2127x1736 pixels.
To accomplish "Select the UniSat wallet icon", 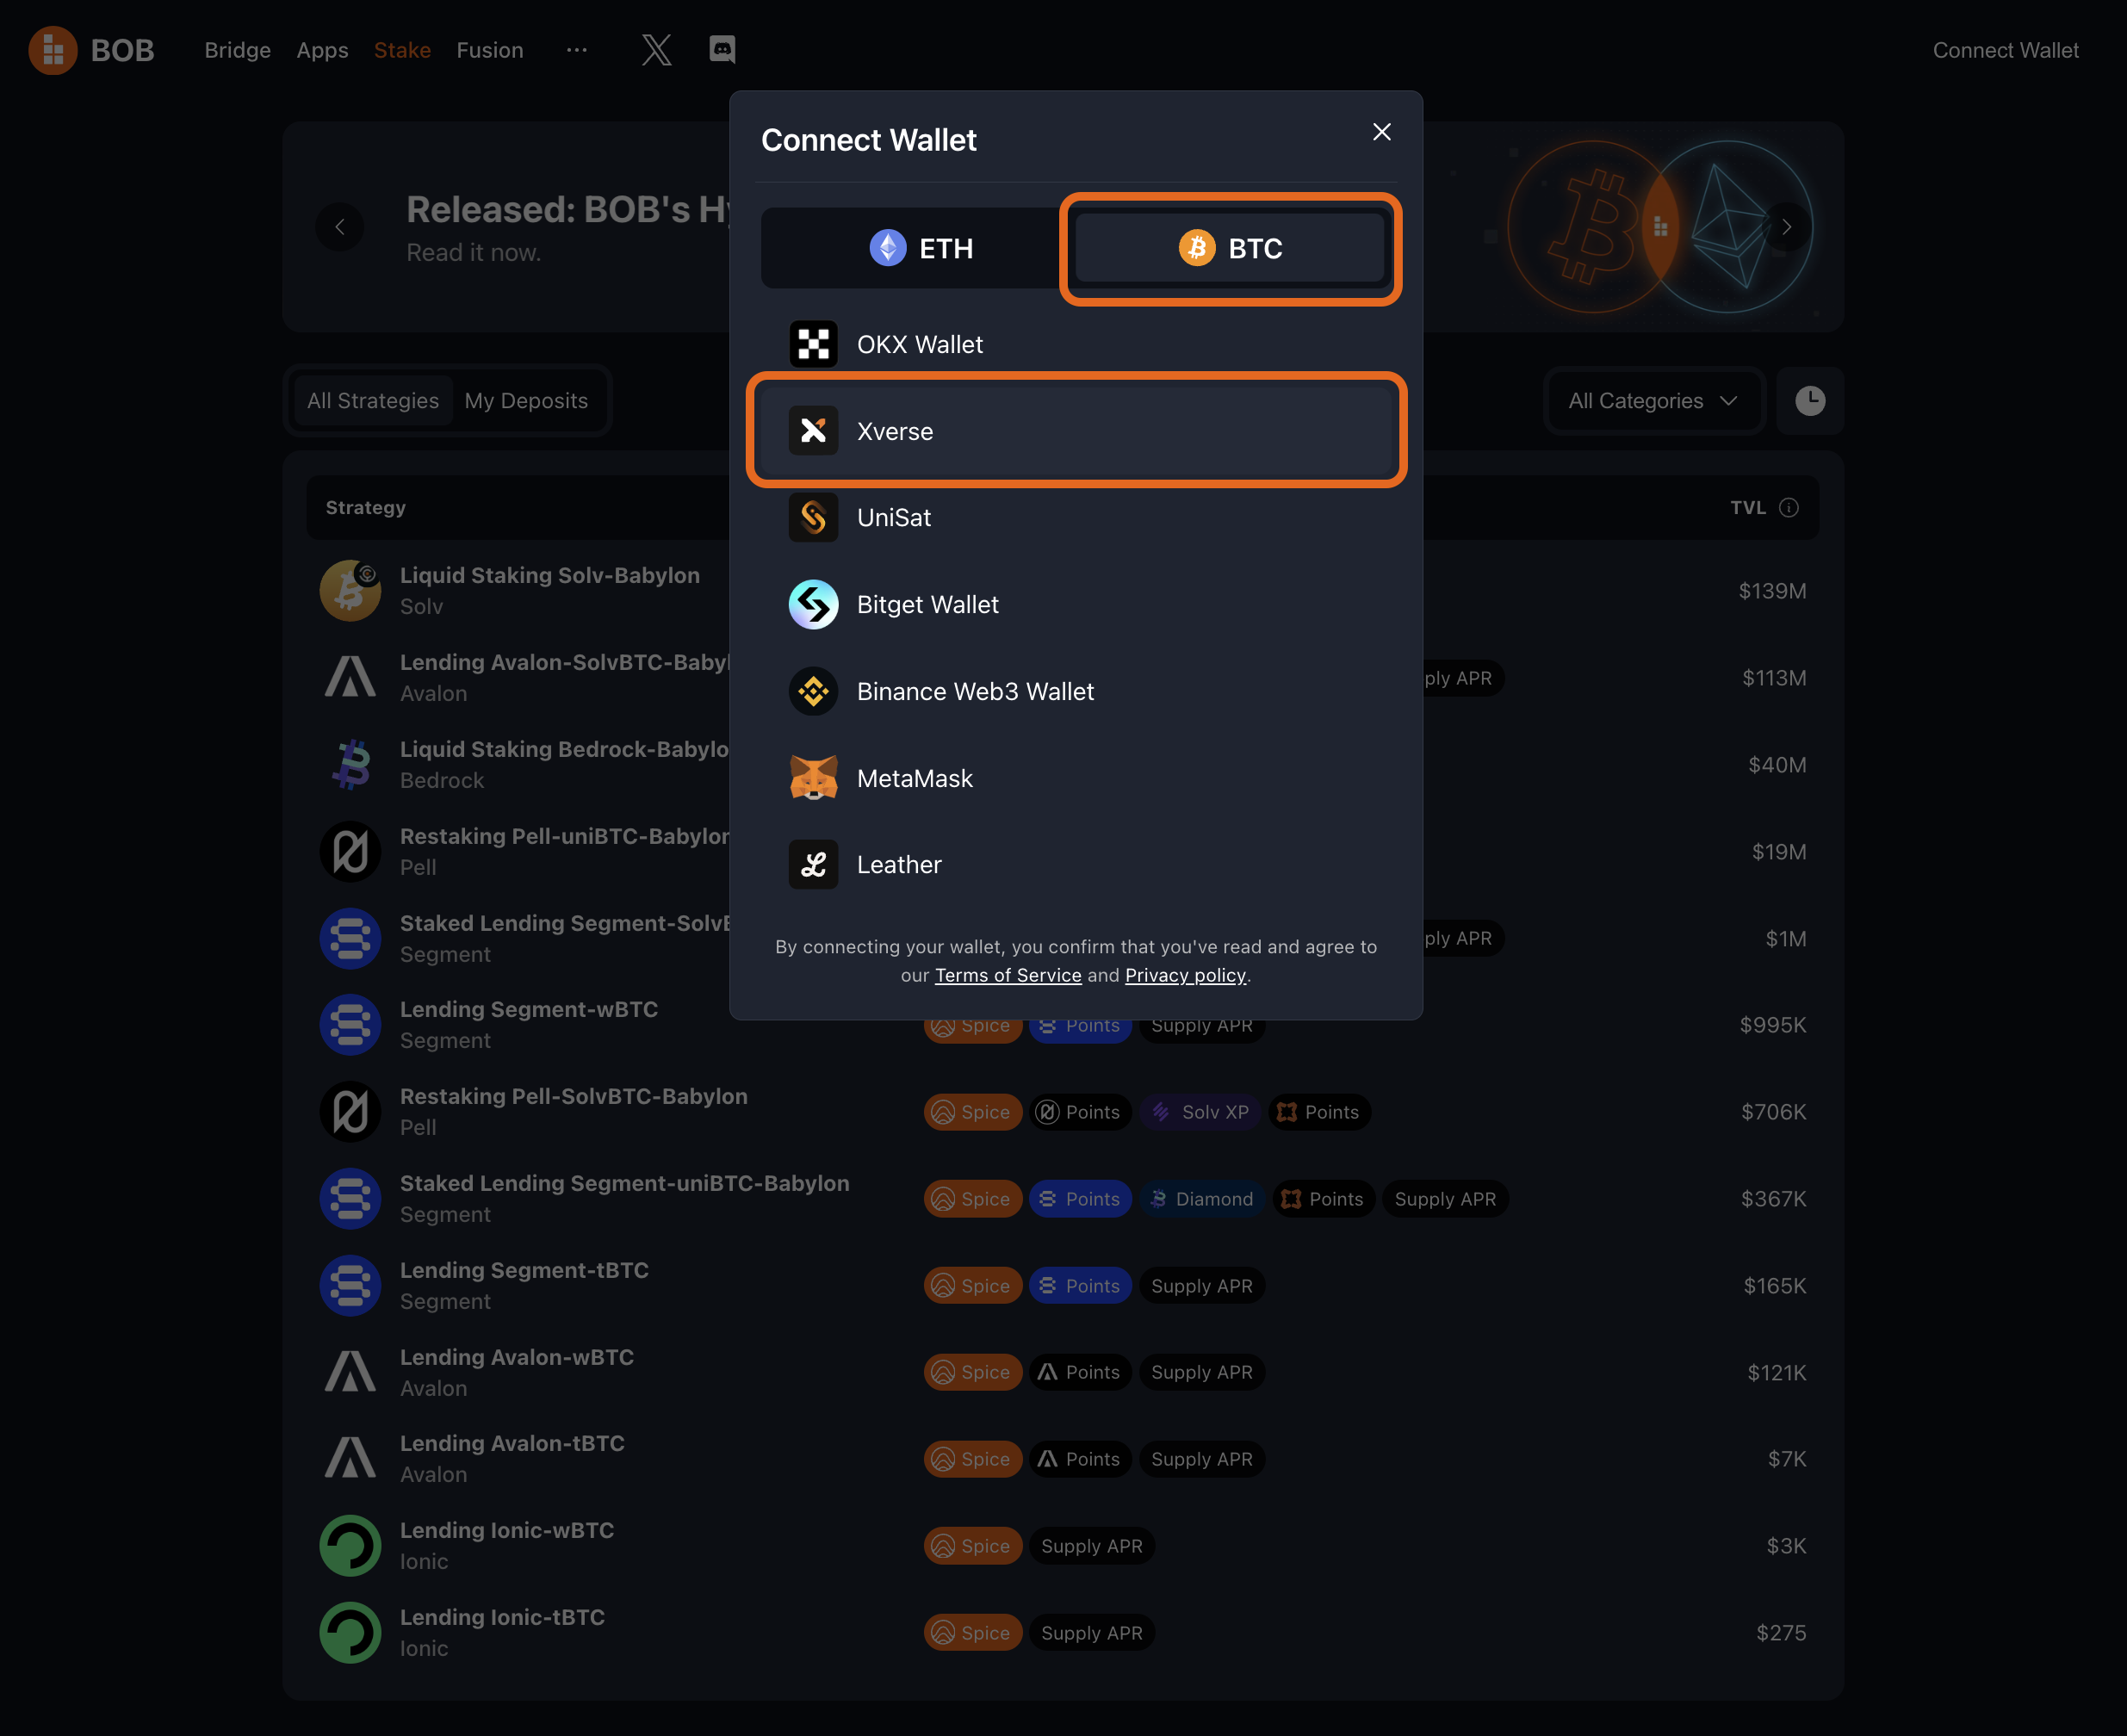I will coord(813,517).
